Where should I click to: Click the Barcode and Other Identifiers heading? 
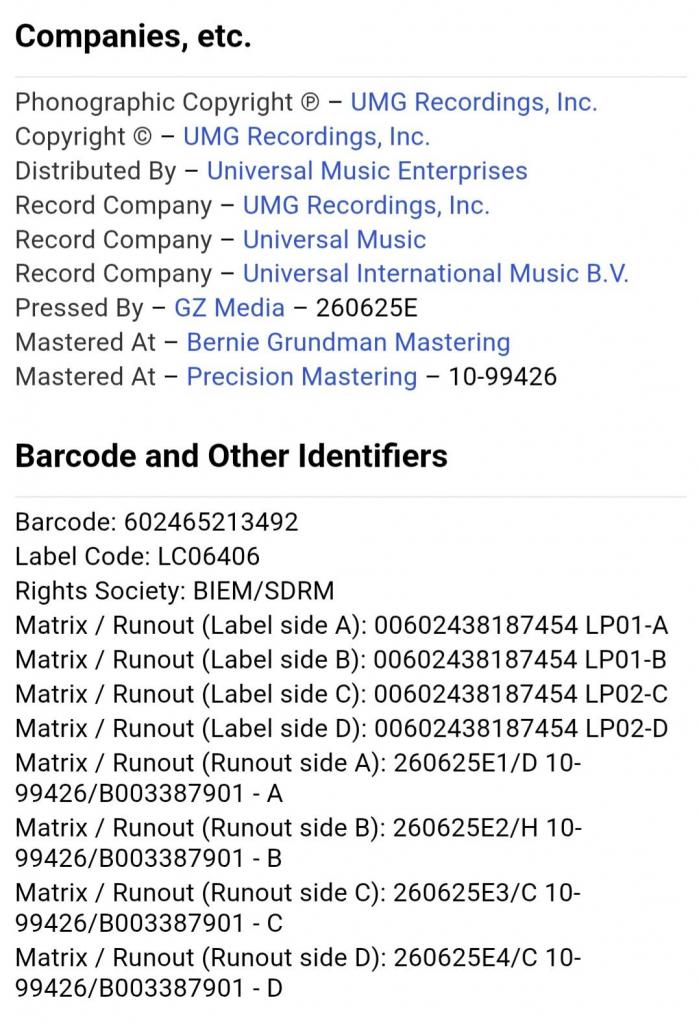click(x=231, y=456)
